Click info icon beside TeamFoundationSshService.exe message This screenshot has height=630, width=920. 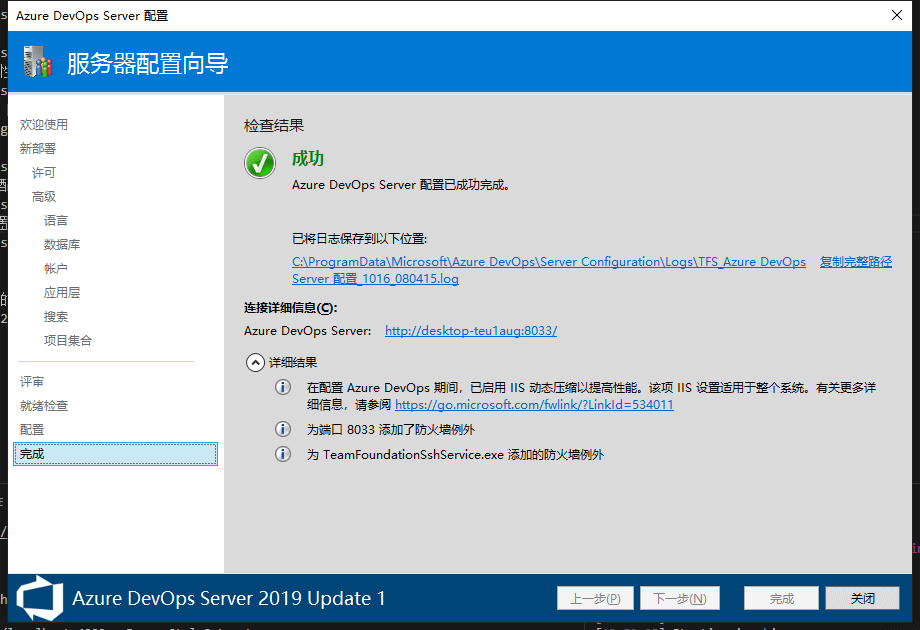click(283, 454)
